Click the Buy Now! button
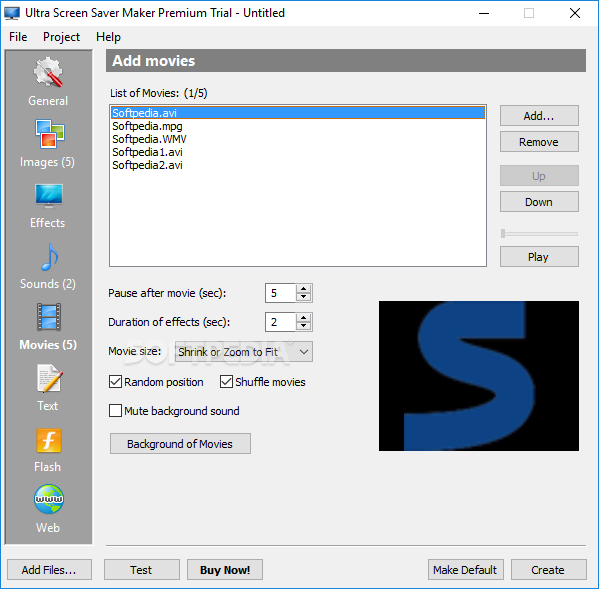Screen dimensions: 599x589 click(225, 570)
